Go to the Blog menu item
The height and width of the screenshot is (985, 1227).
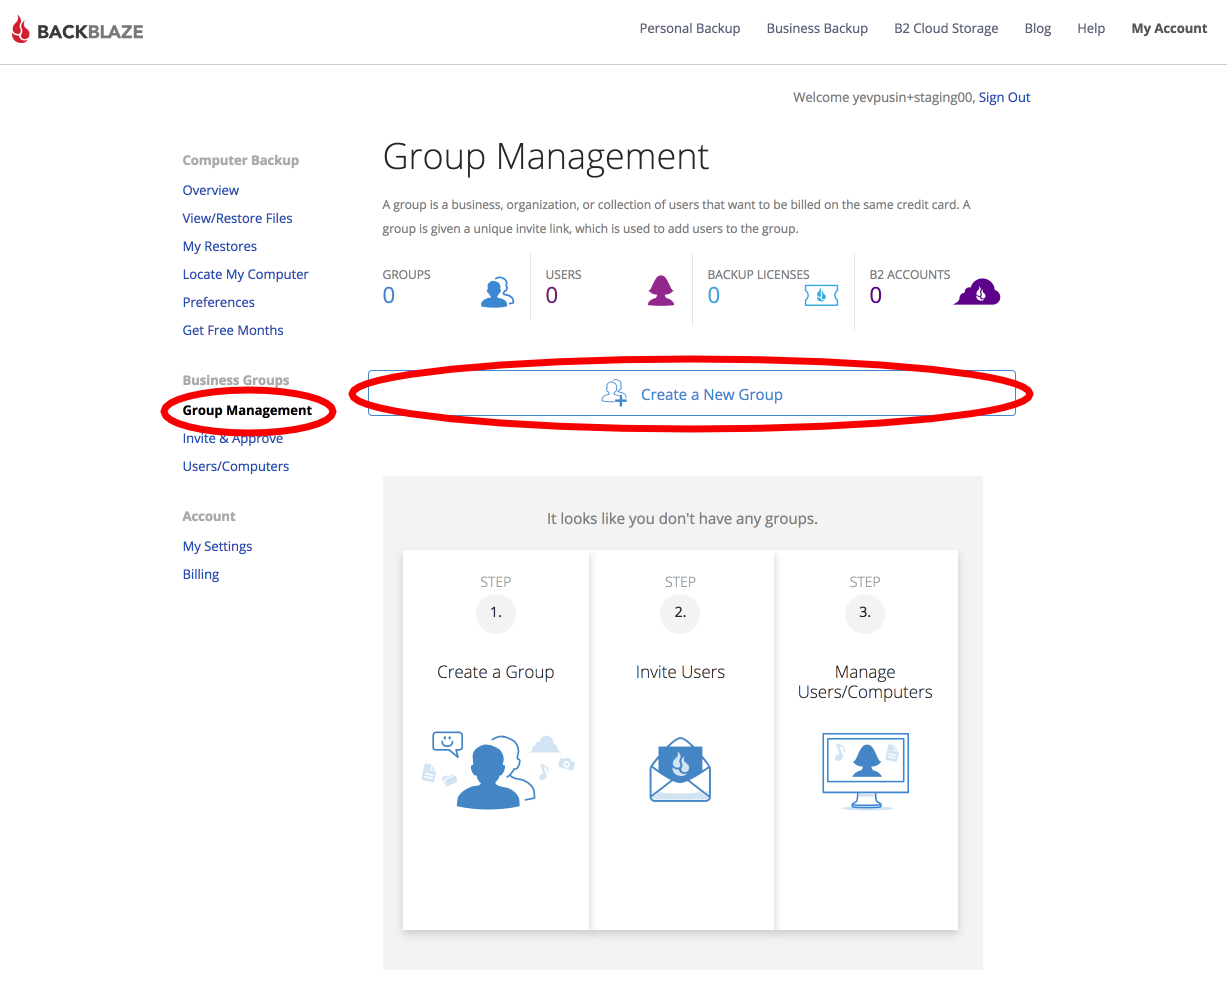(x=1038, y=28)
